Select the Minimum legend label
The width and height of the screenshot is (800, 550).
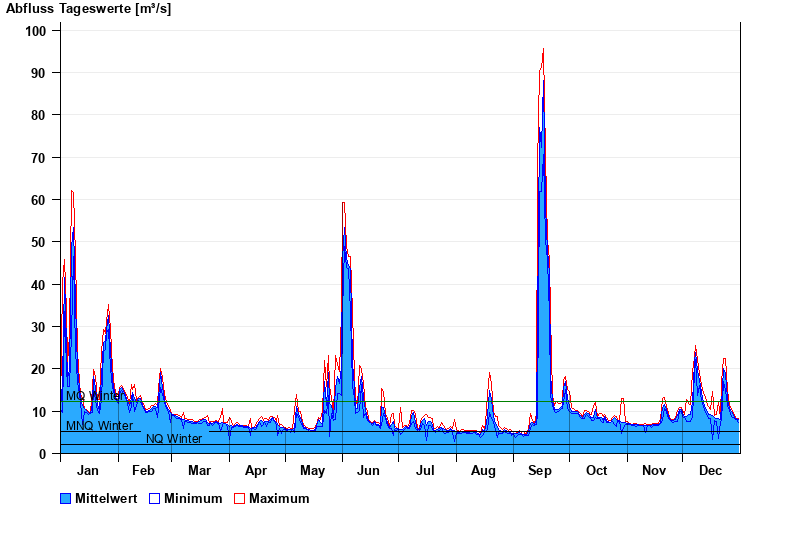193,499
